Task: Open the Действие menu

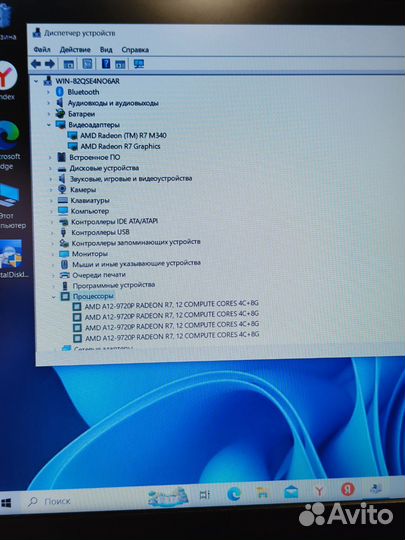Action: point(75,50)
